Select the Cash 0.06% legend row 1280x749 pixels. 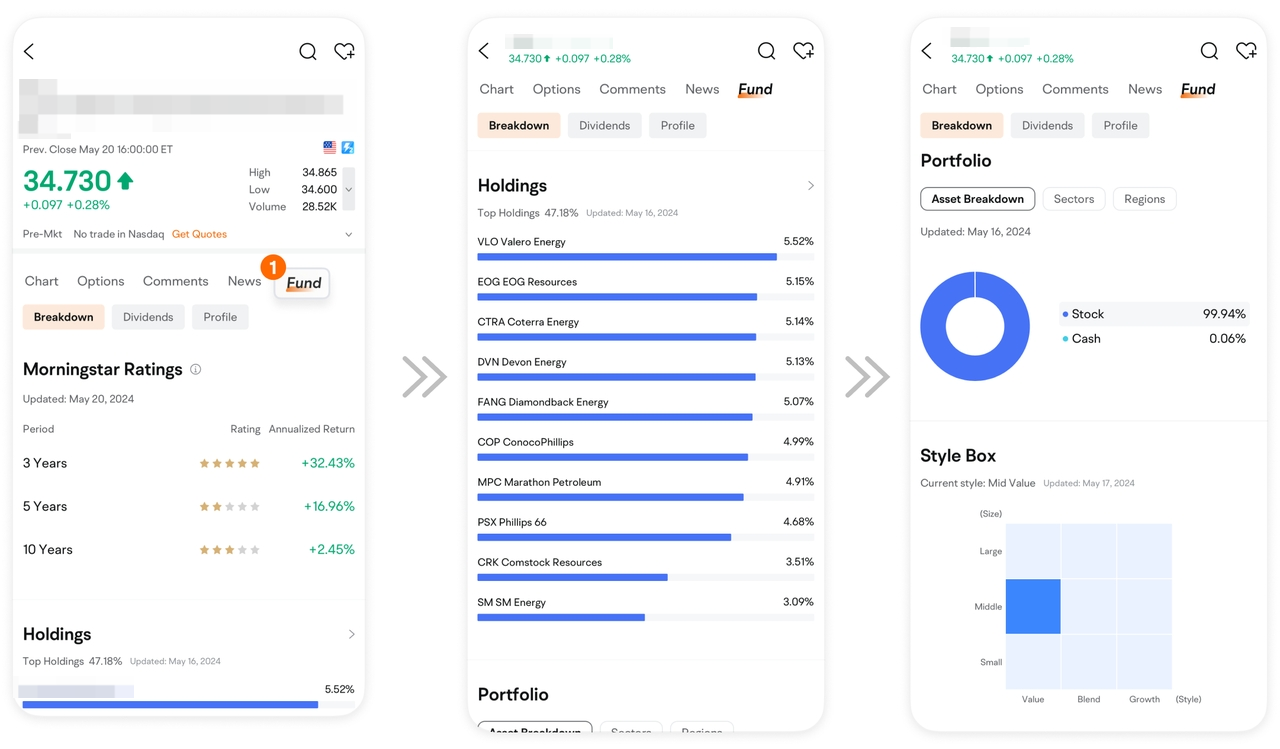[x=1154, y=339]
